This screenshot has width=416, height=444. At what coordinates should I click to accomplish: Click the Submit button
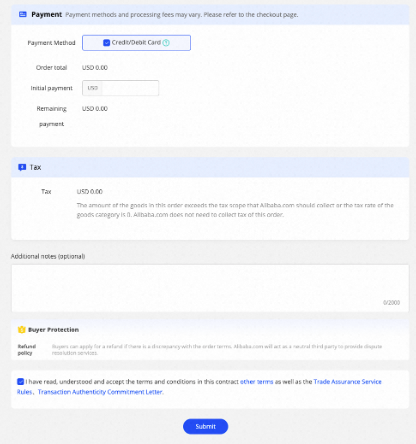(205, 426)
